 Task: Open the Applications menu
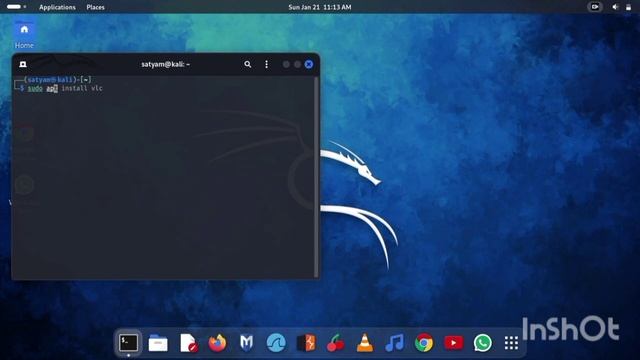57,7
